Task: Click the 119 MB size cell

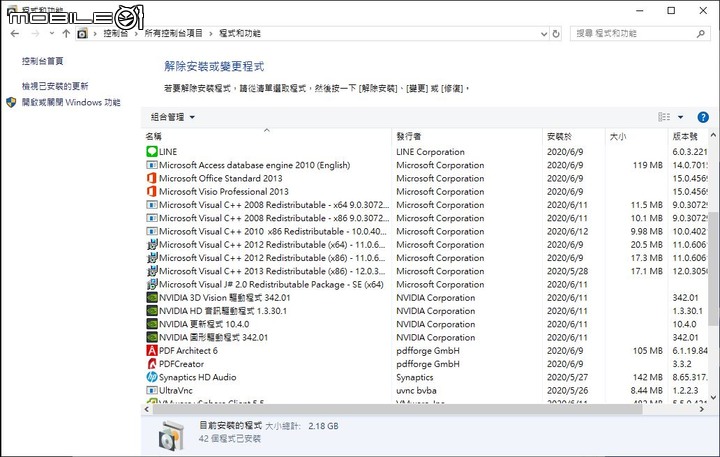Action: (647, 165)
